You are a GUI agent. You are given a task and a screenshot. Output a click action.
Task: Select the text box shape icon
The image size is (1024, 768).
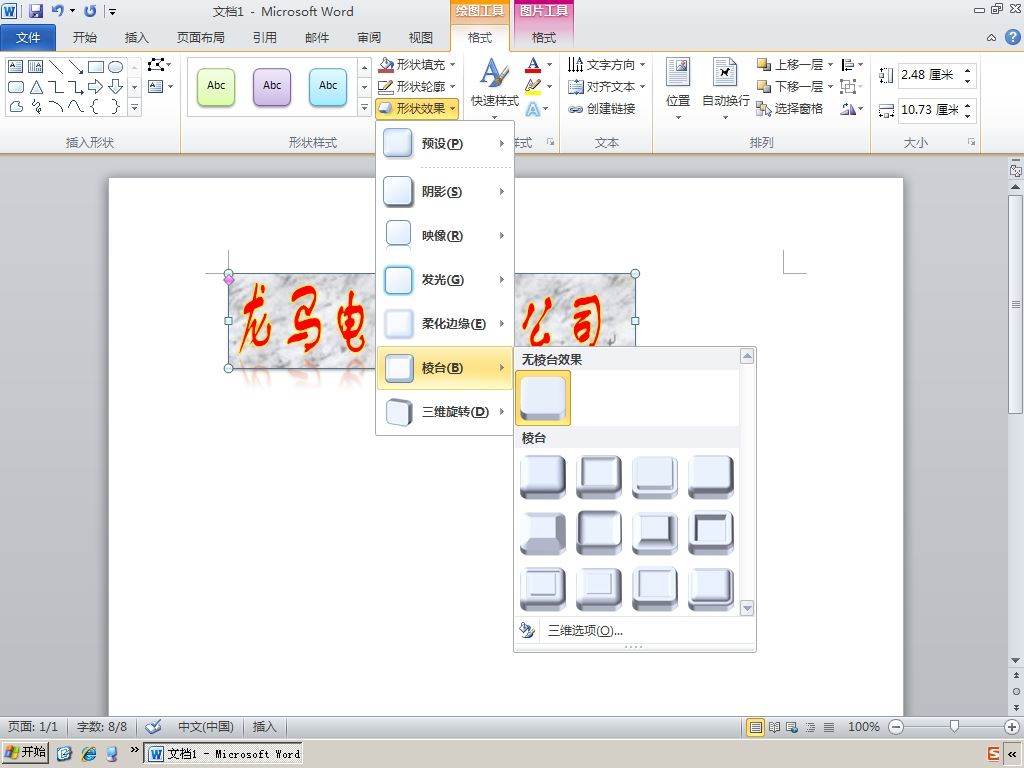pyautogui.click(x=16, y=67)
